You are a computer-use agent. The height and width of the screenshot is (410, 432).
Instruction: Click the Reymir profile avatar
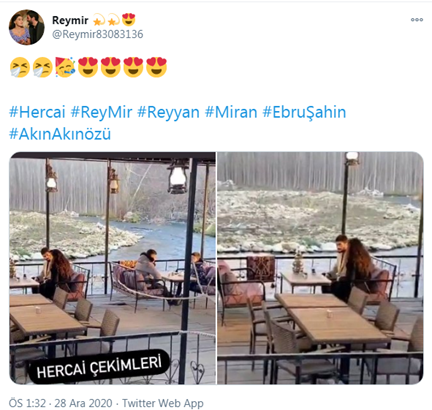click(27, 27)
